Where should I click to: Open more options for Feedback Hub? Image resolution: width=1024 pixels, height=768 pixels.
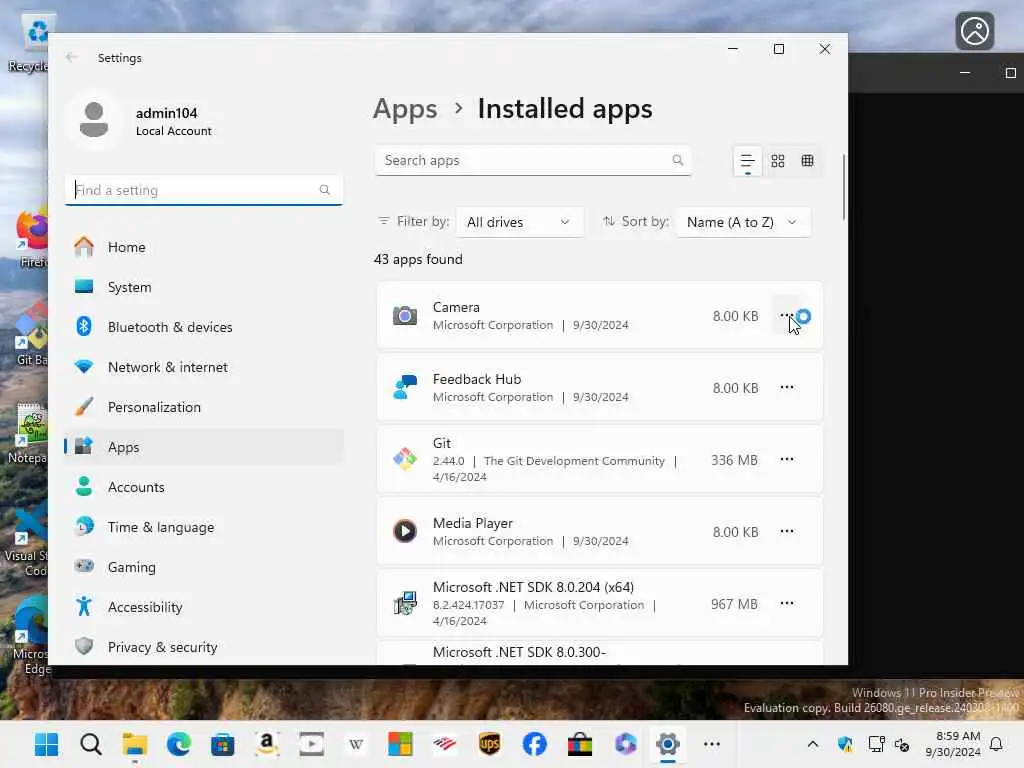coord(786,387)
